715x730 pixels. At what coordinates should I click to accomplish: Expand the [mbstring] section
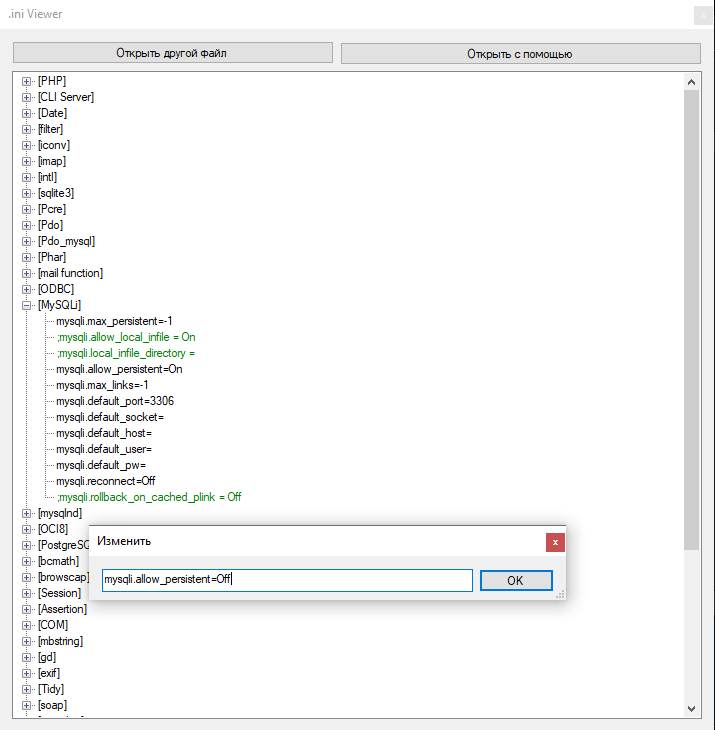pyautogui.click(x=27, y=642)
